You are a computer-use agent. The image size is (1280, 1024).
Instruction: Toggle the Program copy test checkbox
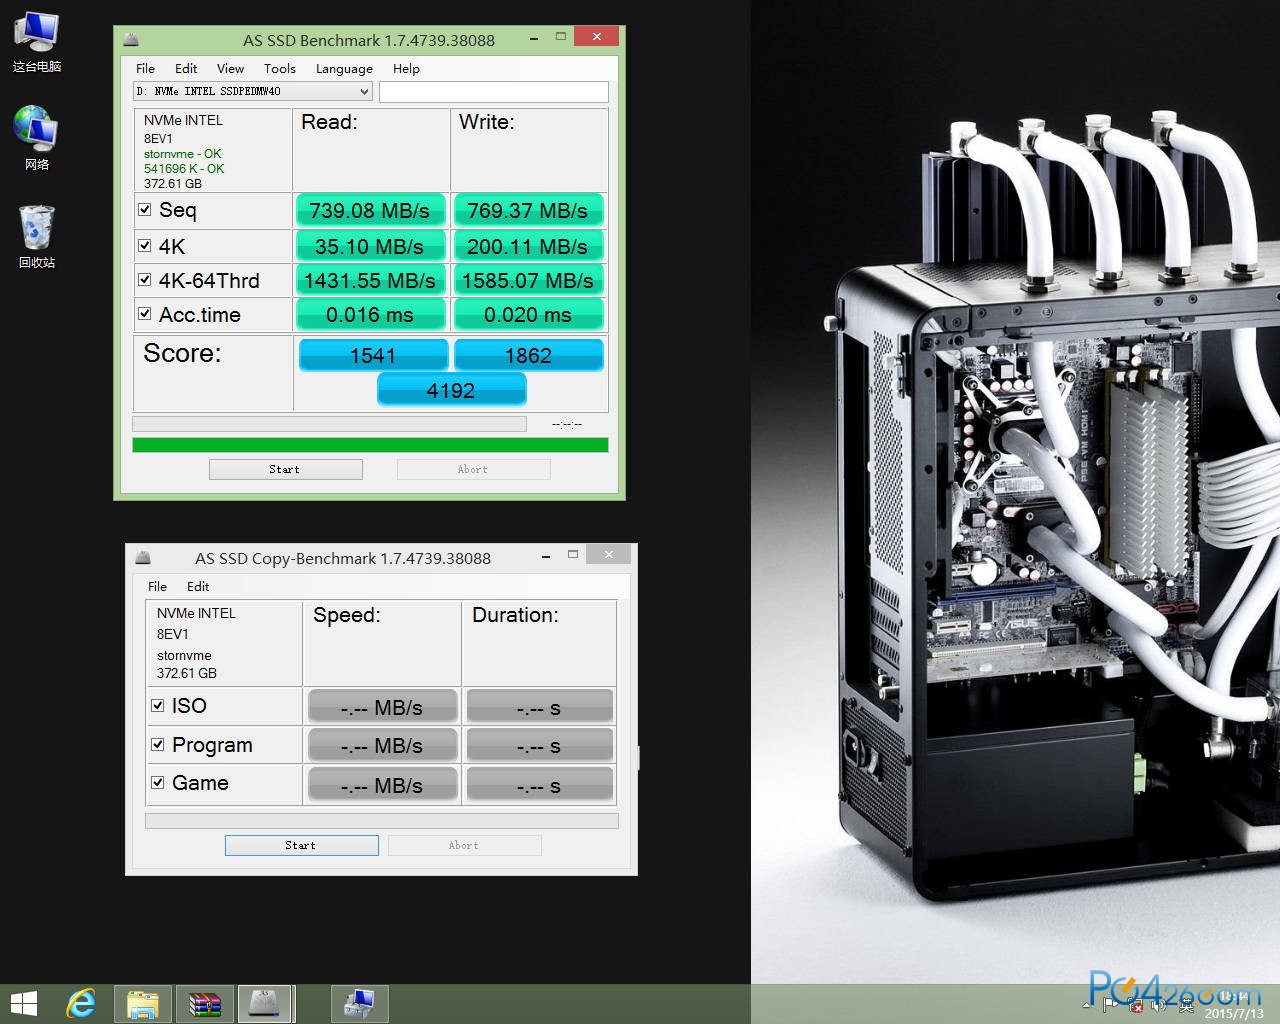[x=157, y=744]
